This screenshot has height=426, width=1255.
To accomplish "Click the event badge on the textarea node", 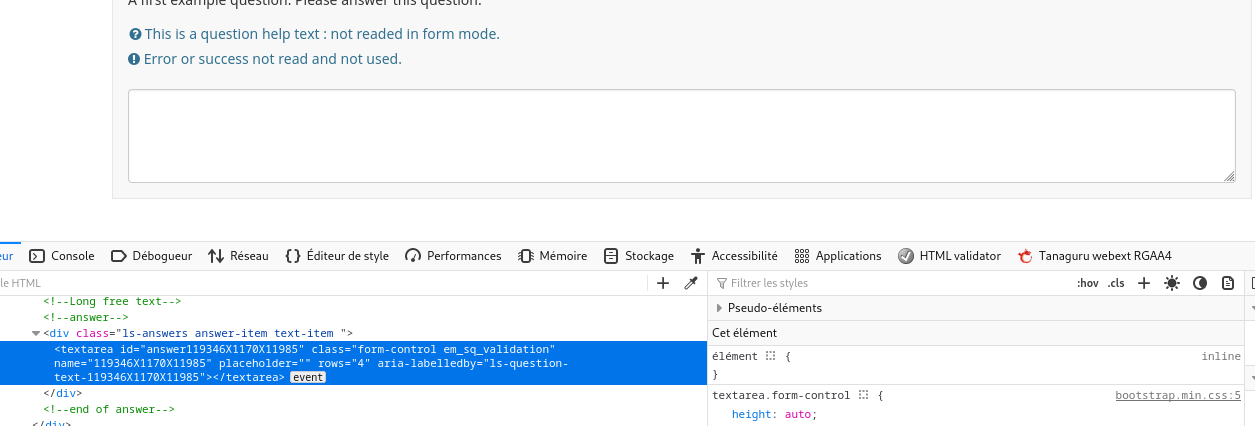I will [x=307, y=378].
